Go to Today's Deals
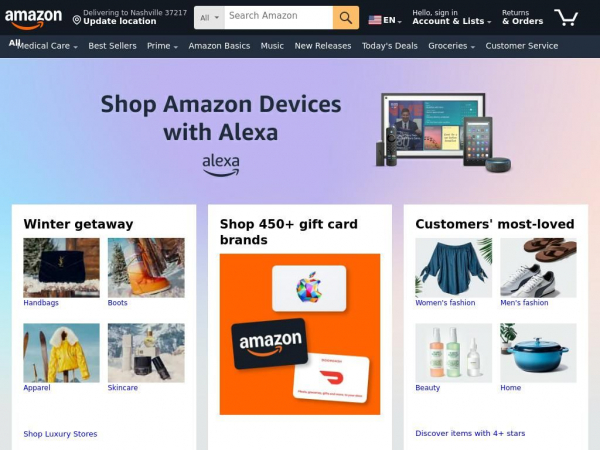Viewport: 600px width, 450px height. [x=390, y=46]
